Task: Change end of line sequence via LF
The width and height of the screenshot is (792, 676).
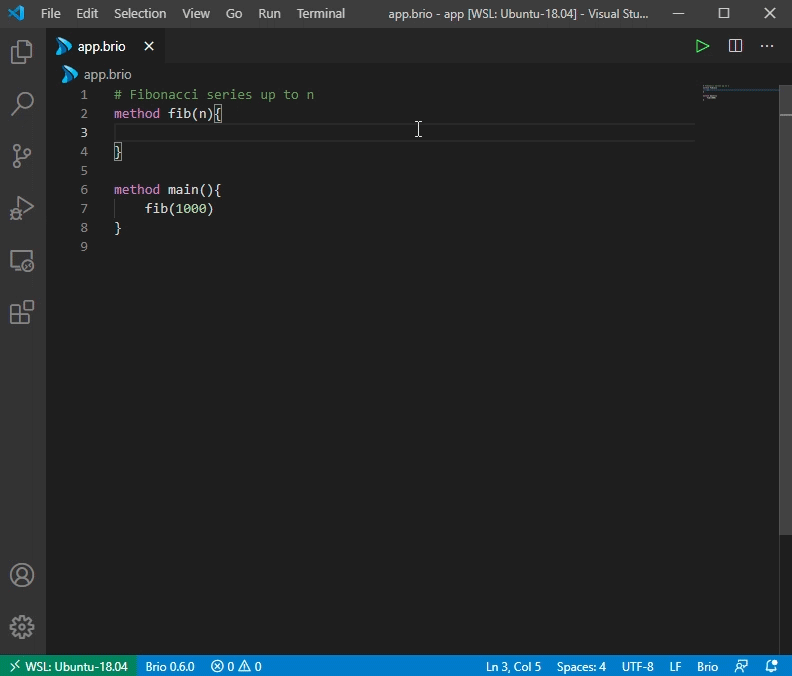Action: click(x=675, y=666)
